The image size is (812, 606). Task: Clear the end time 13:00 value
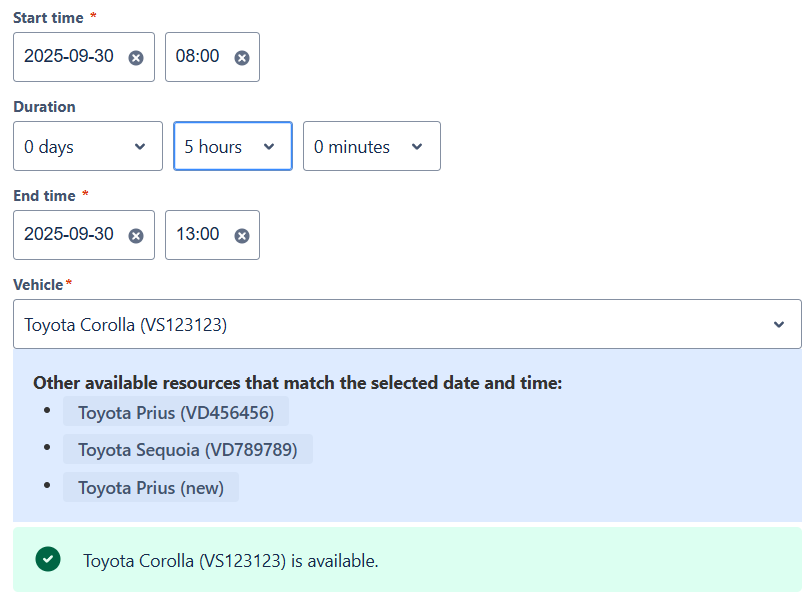click(241, 235)
